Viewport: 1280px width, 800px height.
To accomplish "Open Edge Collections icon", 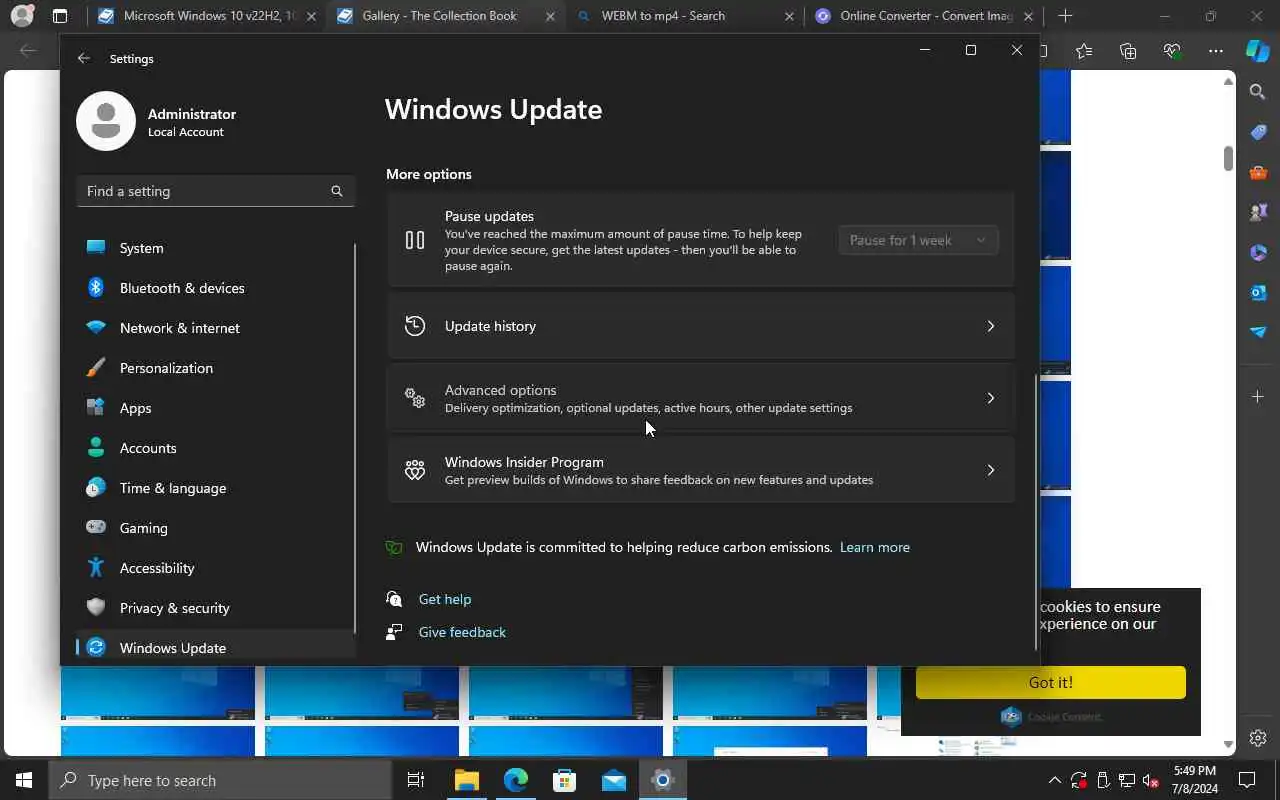I will tap(1128, 51).
